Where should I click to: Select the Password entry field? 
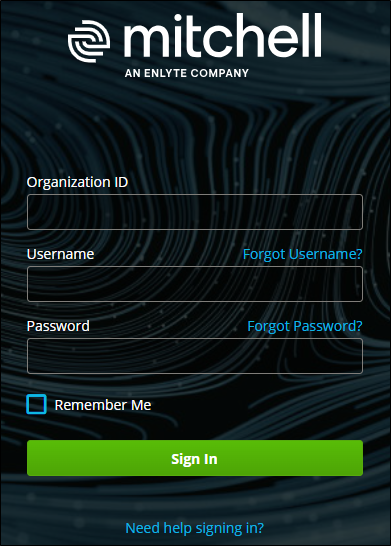click(195, 356)
